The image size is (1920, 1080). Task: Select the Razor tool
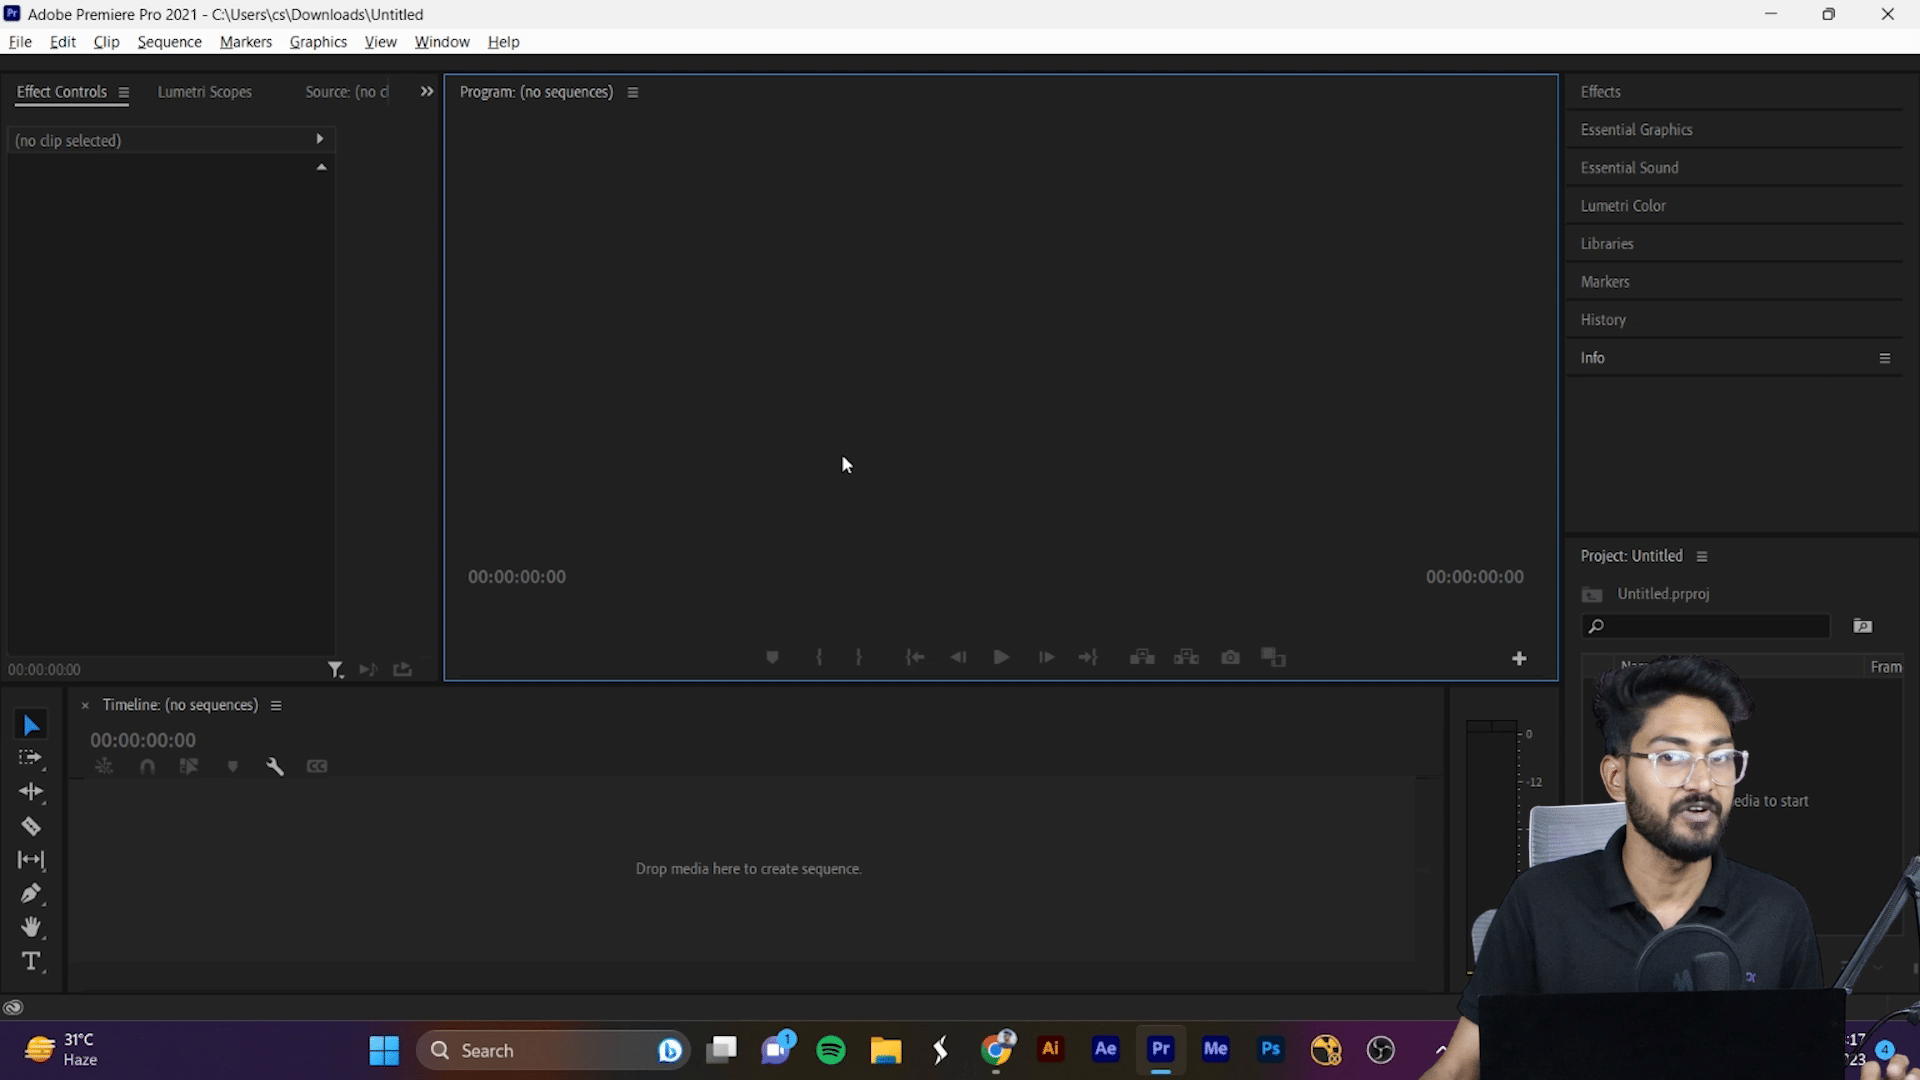pyautogui.click(x=30, y=826)
